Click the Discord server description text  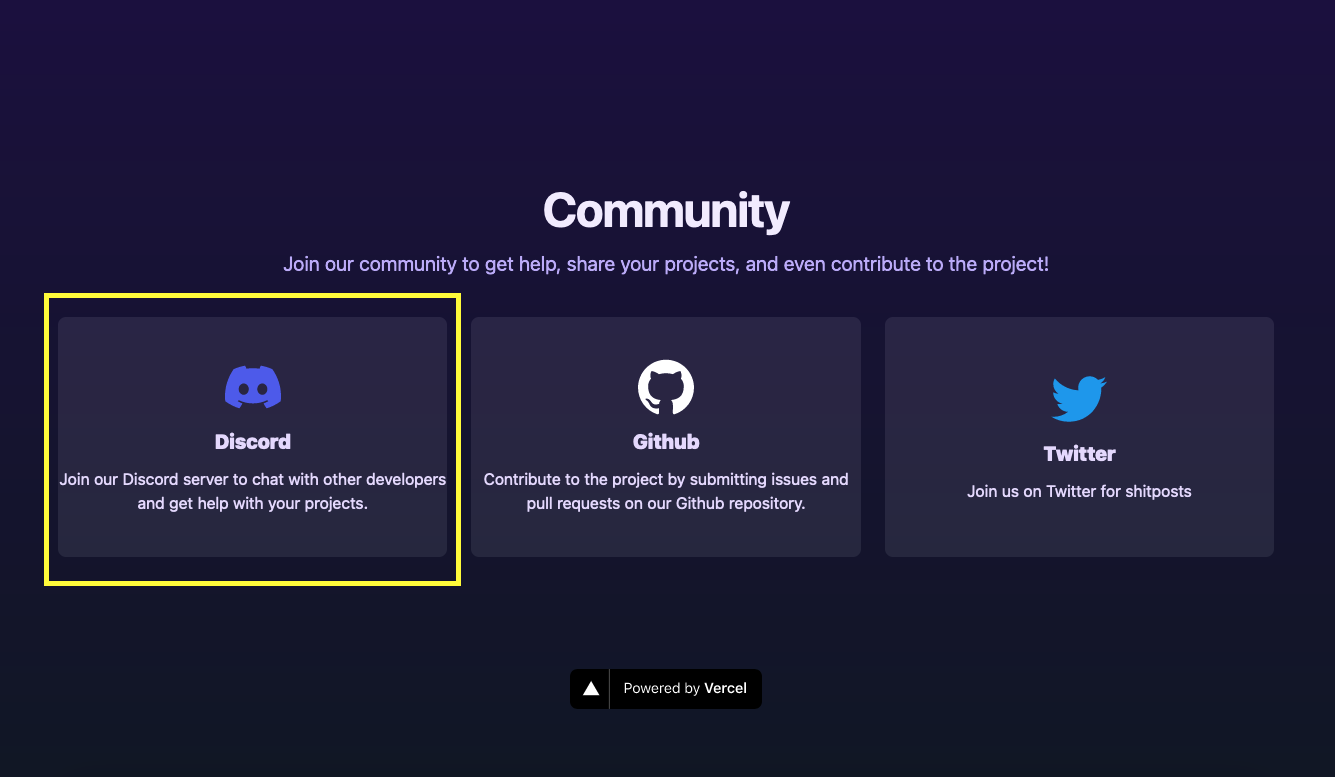tap(253, 491)
